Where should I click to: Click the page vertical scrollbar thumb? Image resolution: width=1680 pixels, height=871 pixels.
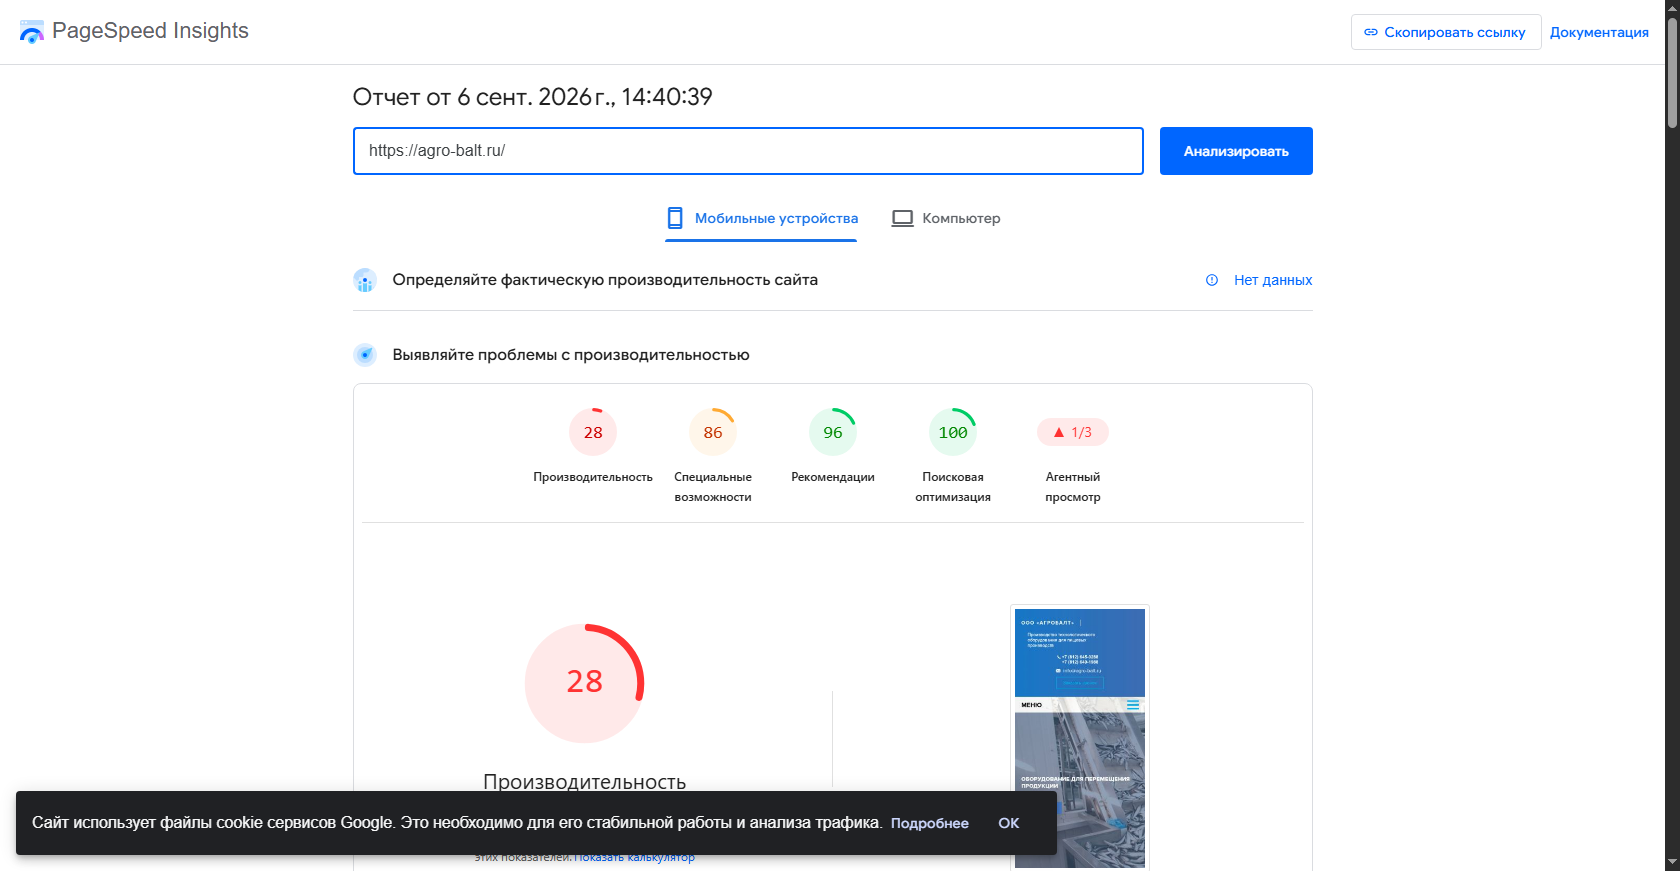pos(1672,72)
